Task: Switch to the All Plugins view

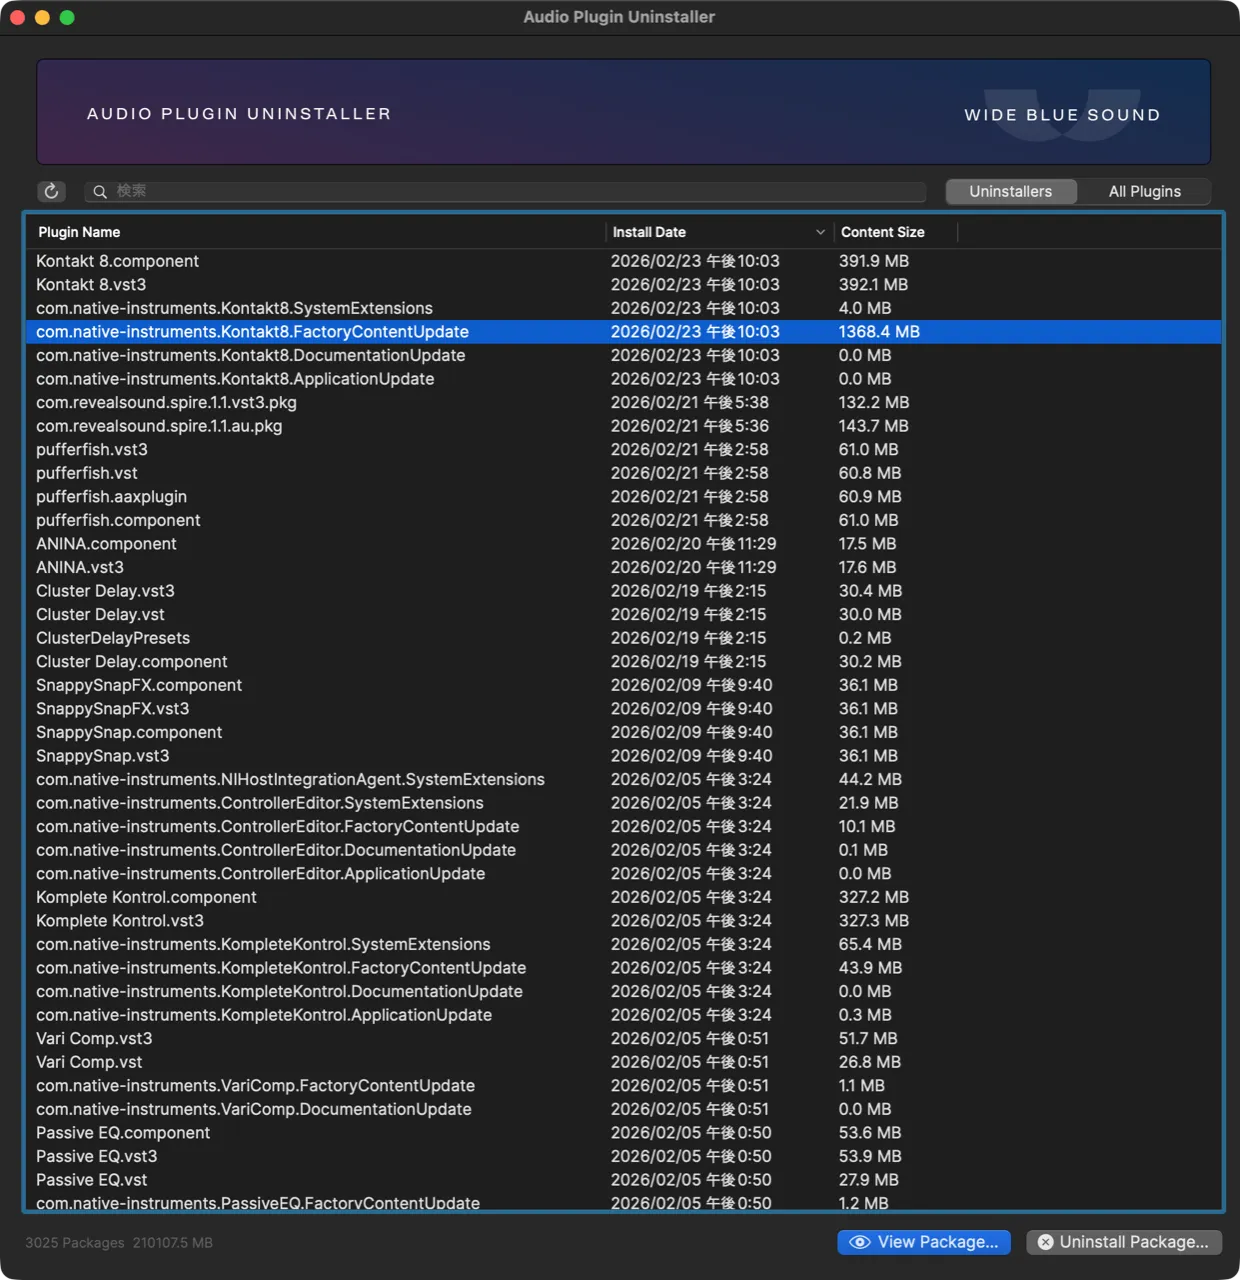Action: click(1143, 191)
